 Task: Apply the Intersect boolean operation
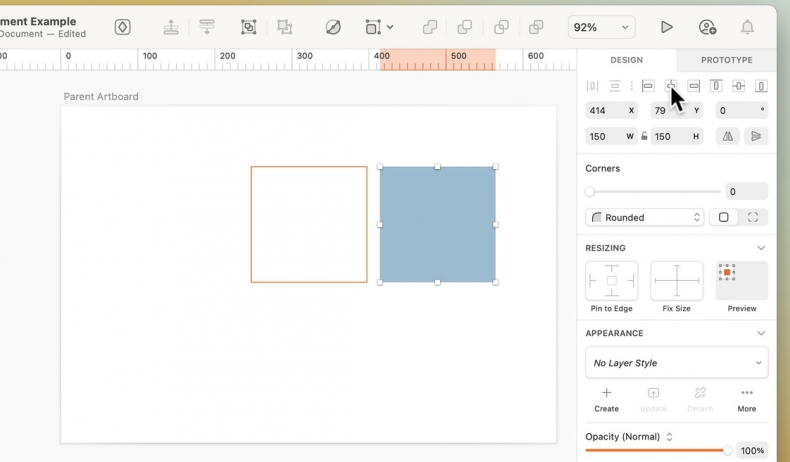click(x=501, y=27)
